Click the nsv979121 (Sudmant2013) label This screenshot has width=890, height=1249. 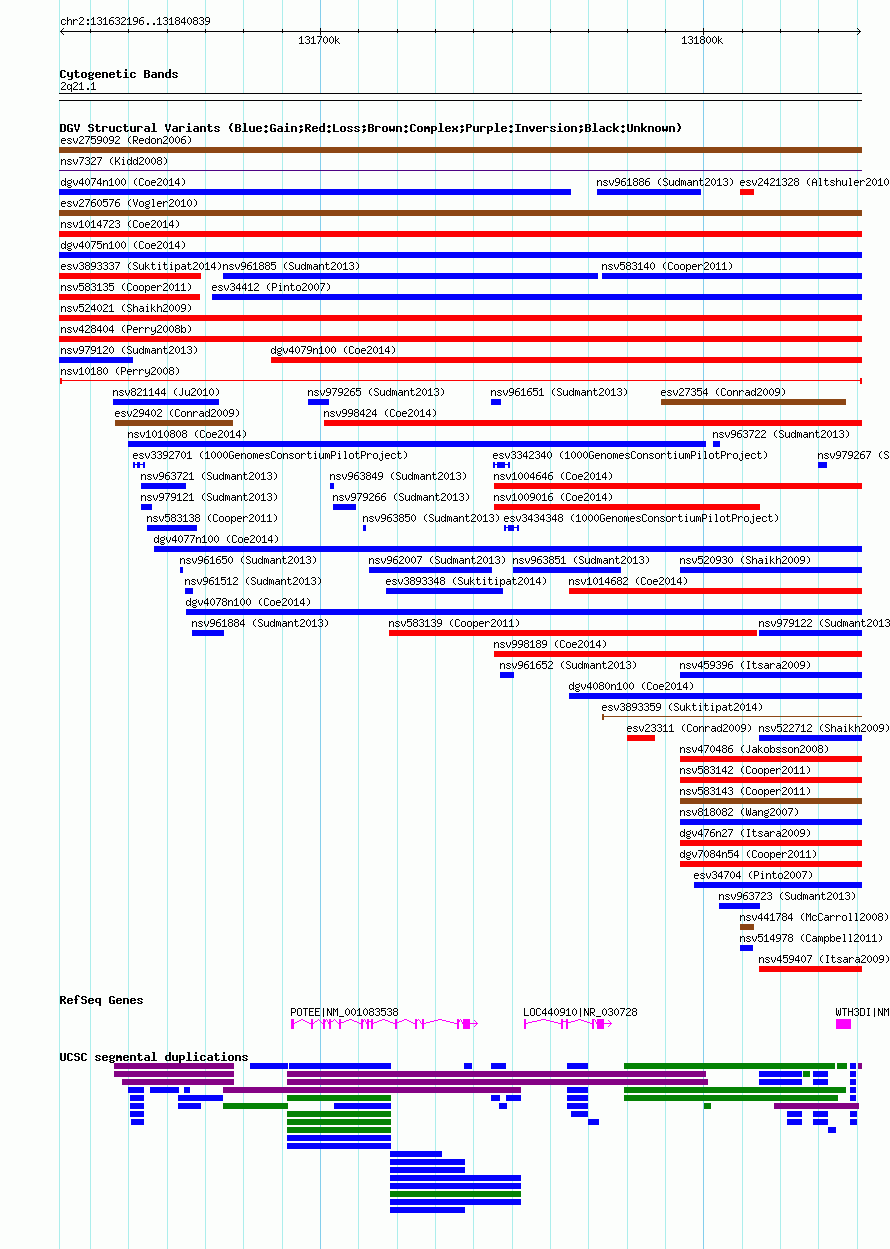pyautogui.click(x=209, y=497)
